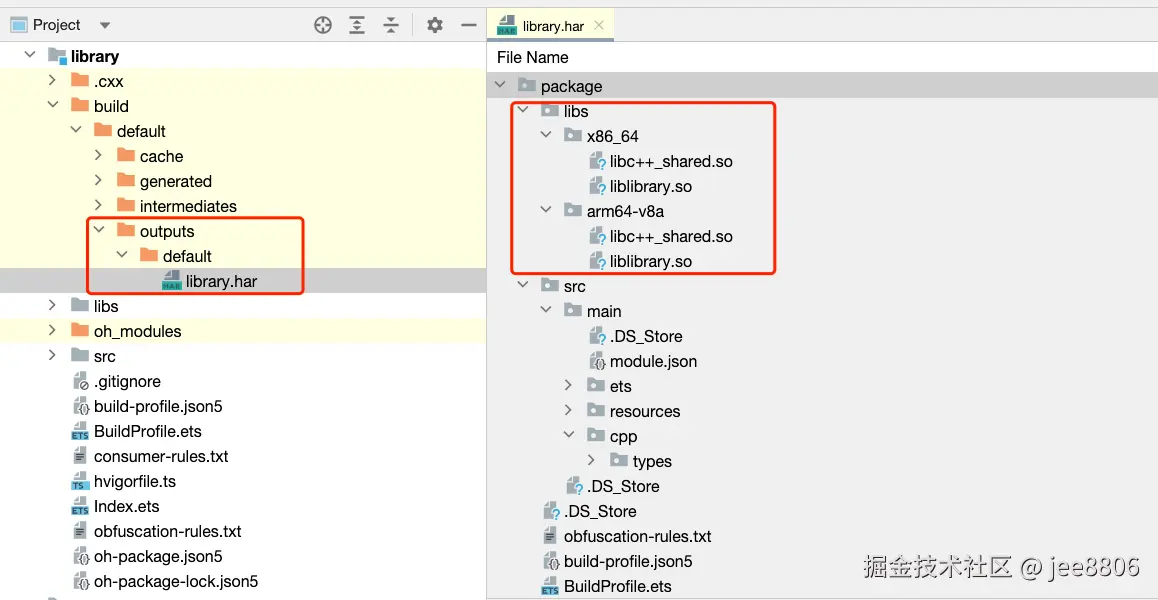Click liblibrary.so icon under x86_64
This screenshot has height=600, width=1158.
(x=597, y=186)
